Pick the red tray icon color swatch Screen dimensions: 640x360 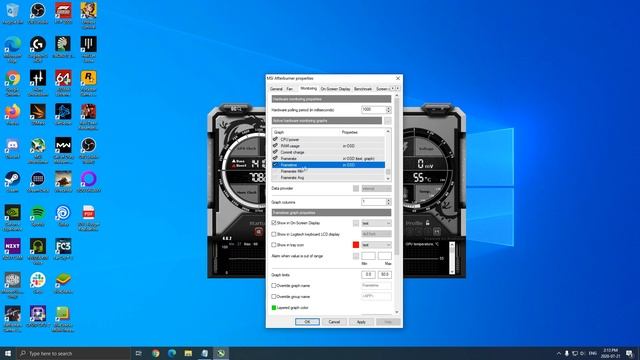point(356,245)
